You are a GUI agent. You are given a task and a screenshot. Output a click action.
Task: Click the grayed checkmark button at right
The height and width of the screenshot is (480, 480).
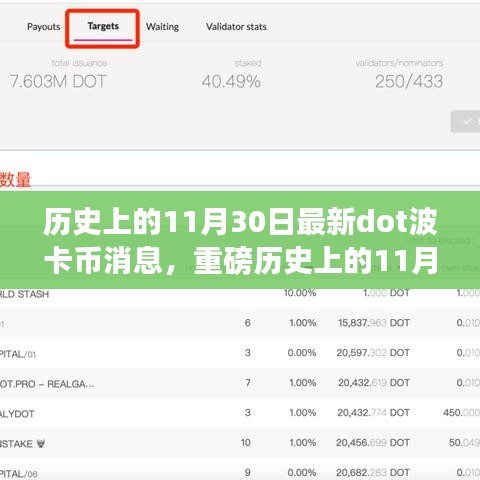tap(465, 122)
